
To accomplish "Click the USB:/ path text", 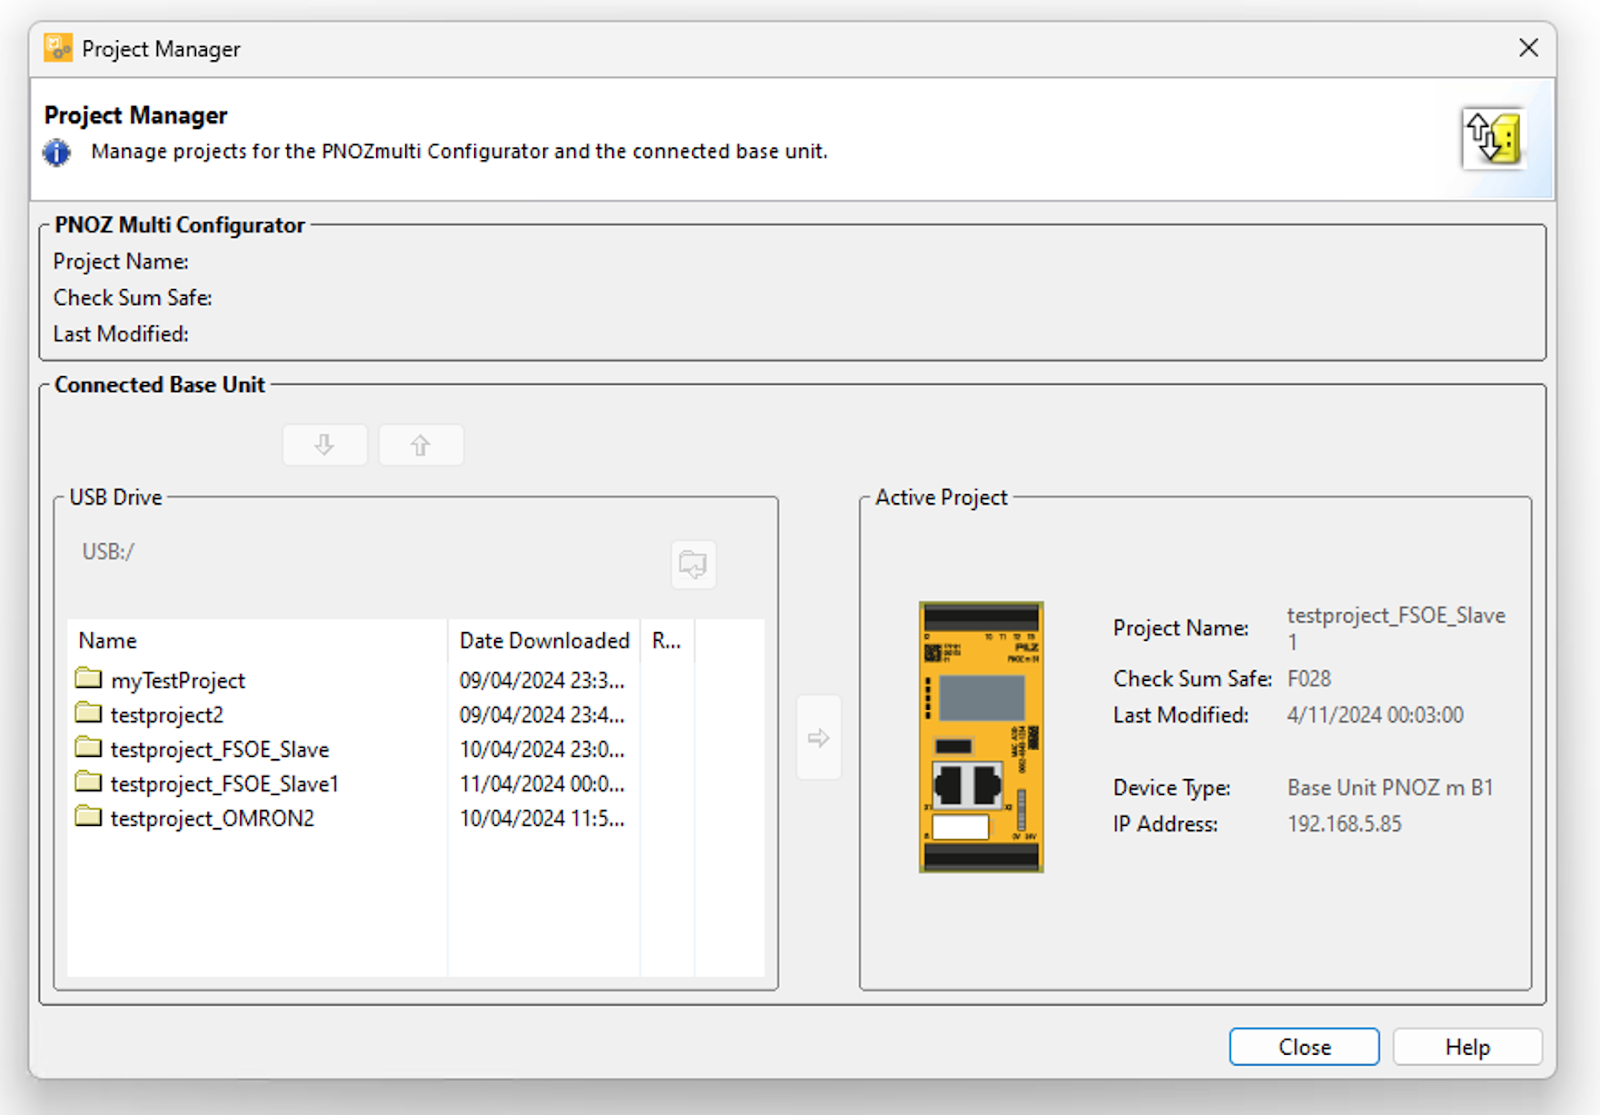I will pyautogui.click(x=108, y=552).
